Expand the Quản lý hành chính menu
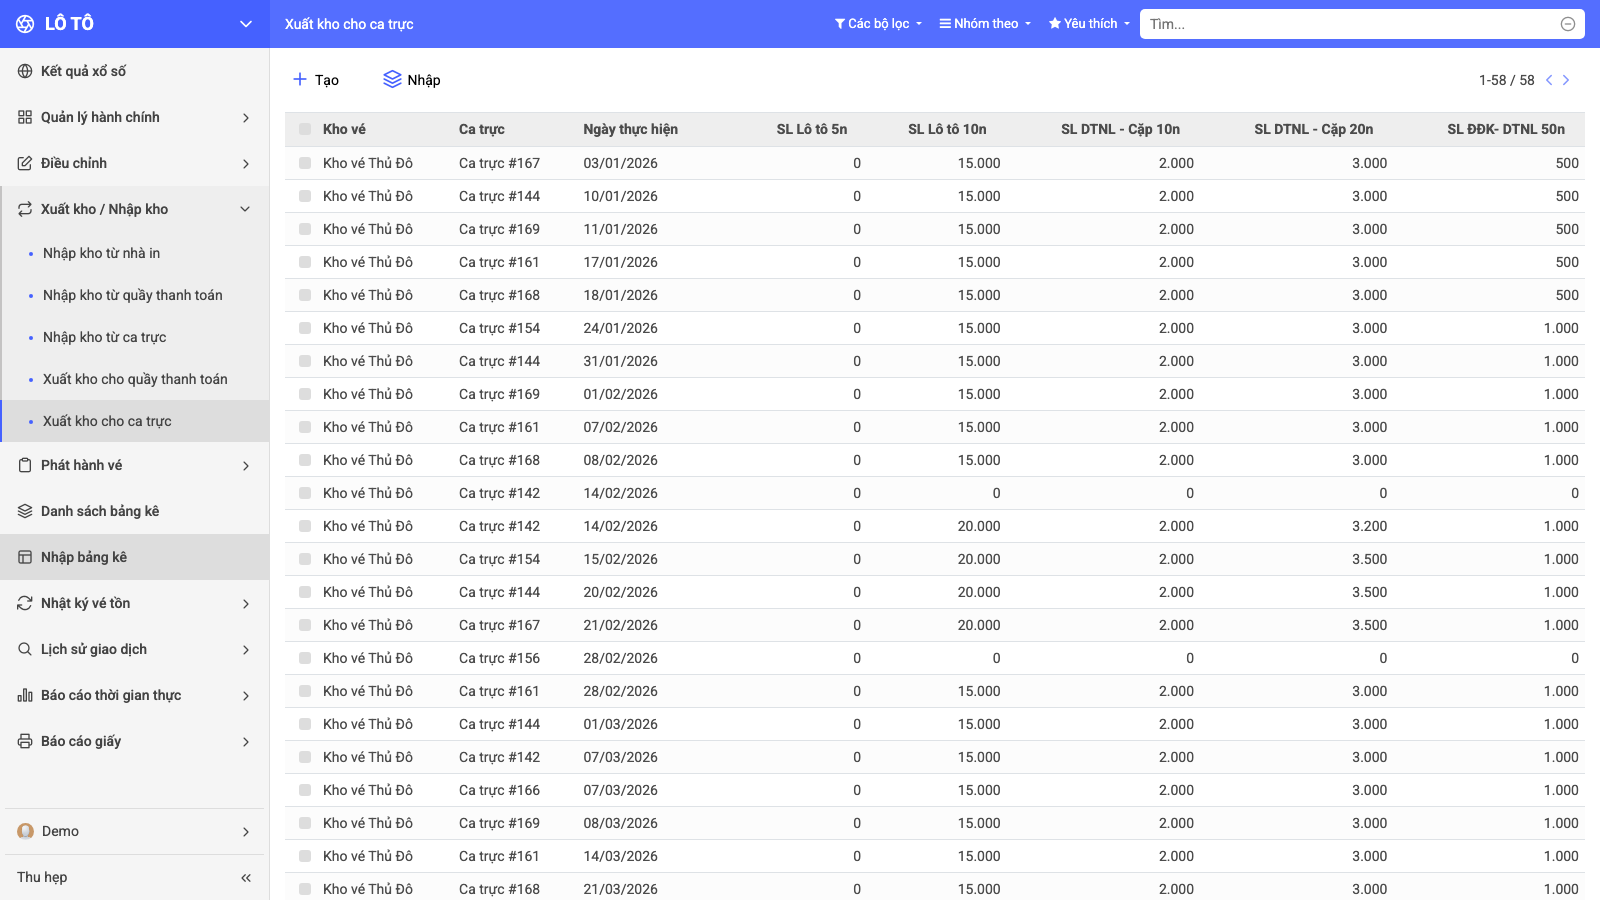Screen dimensions: 1600x900 pos(135,117)
